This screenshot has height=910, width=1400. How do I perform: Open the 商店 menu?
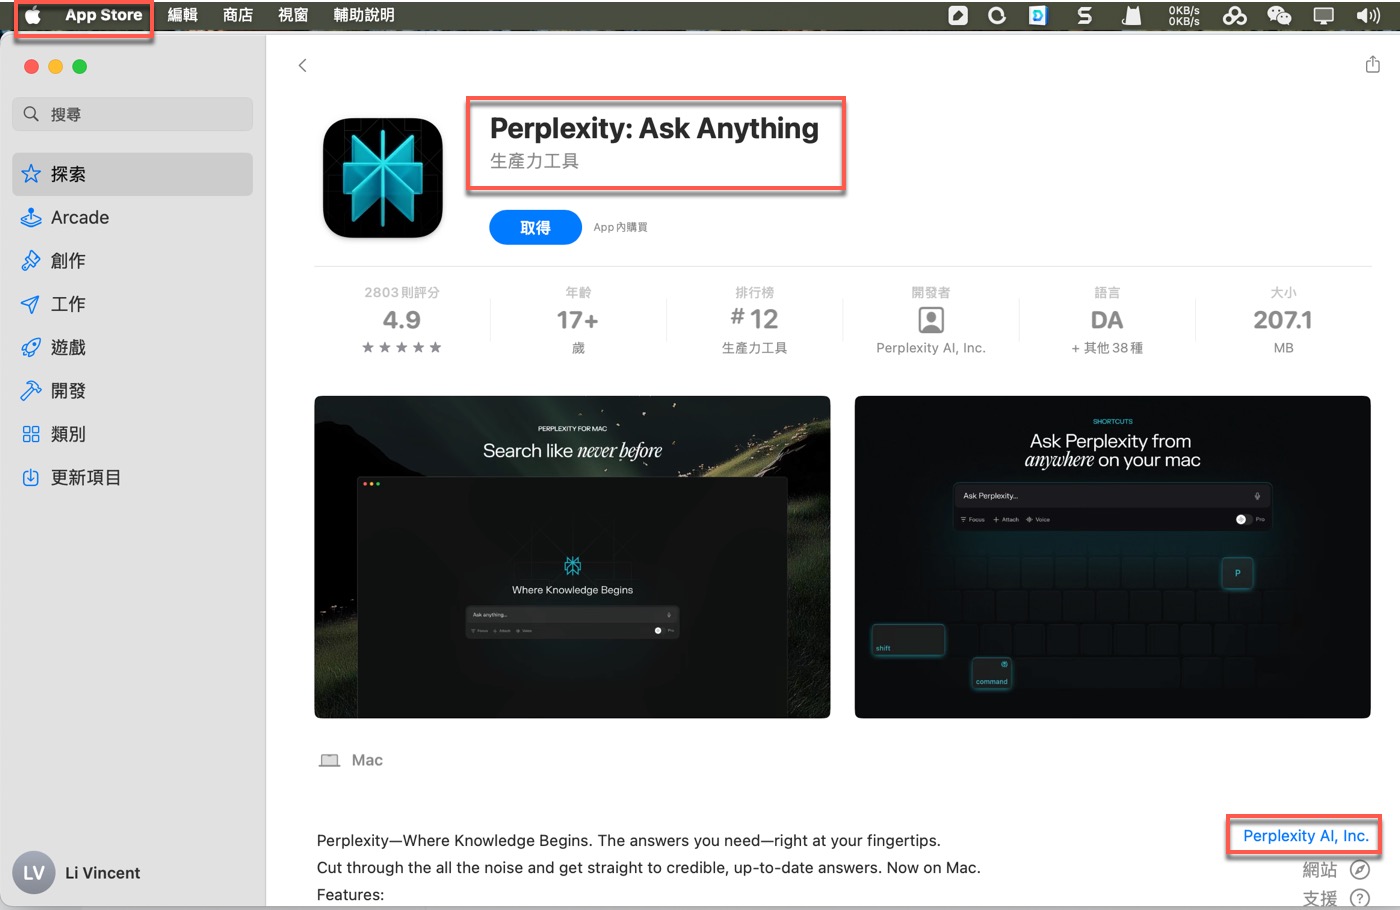[x=237, y=15]
